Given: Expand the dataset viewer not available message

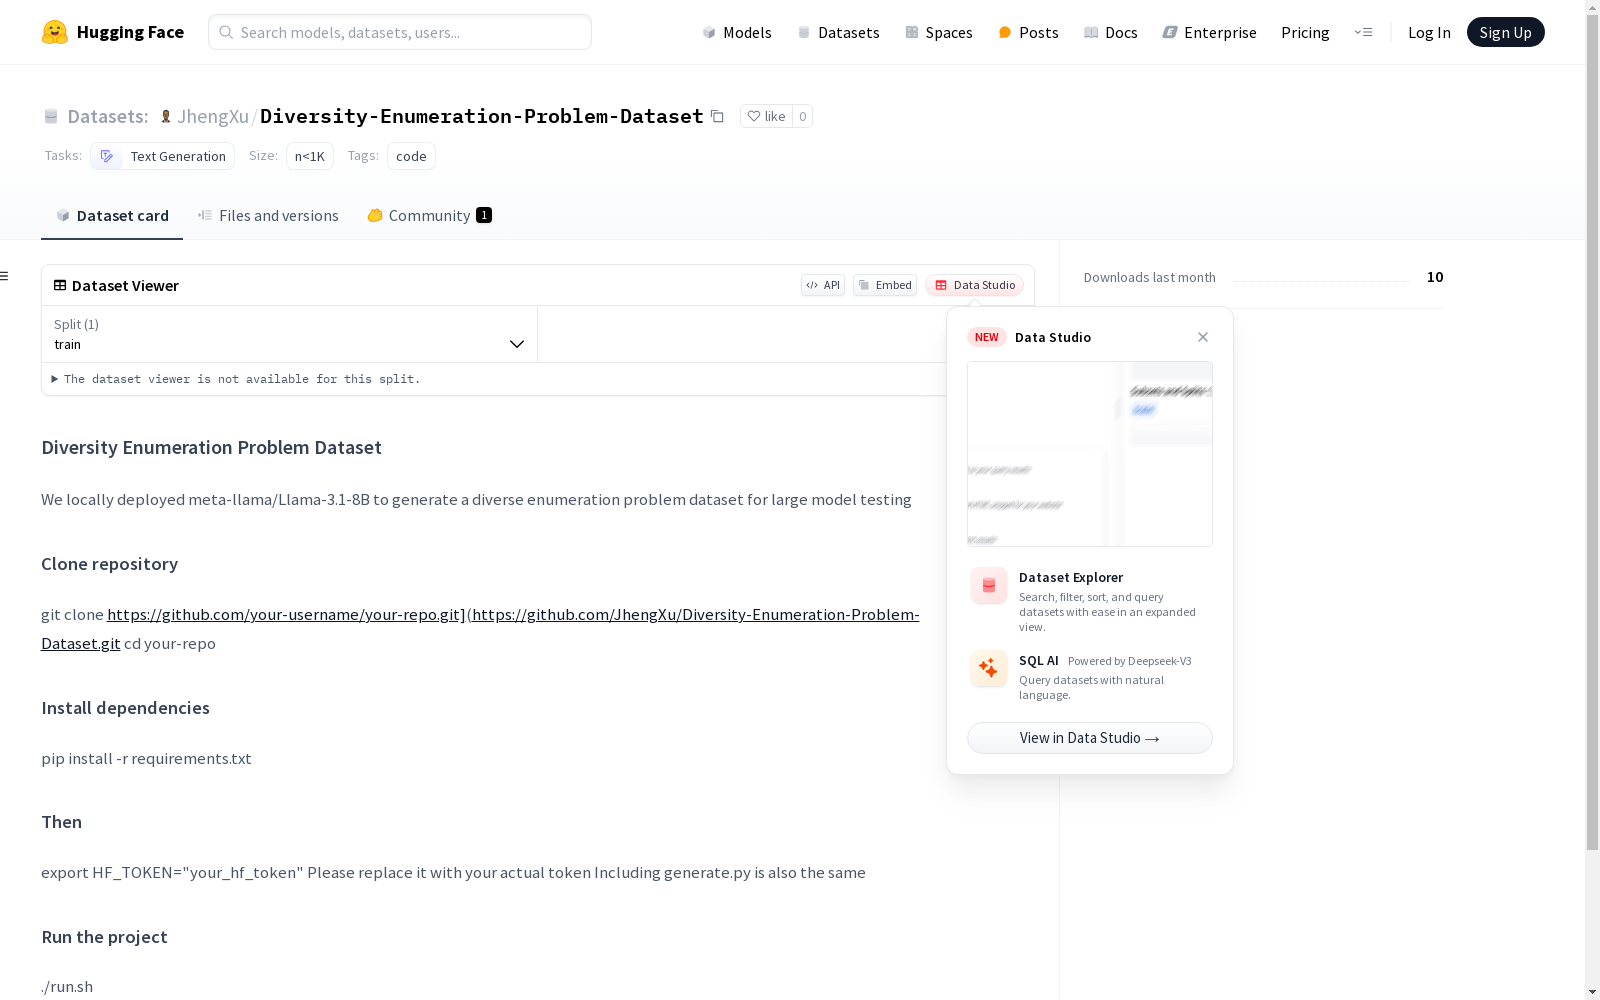Looking at the screenshot, I should pyautogui.click(x=236, y=379).
